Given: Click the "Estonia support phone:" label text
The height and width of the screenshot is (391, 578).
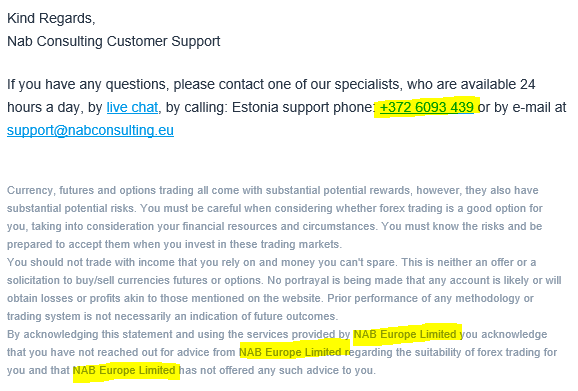Looking at the screenshot, I should point(304,107).
